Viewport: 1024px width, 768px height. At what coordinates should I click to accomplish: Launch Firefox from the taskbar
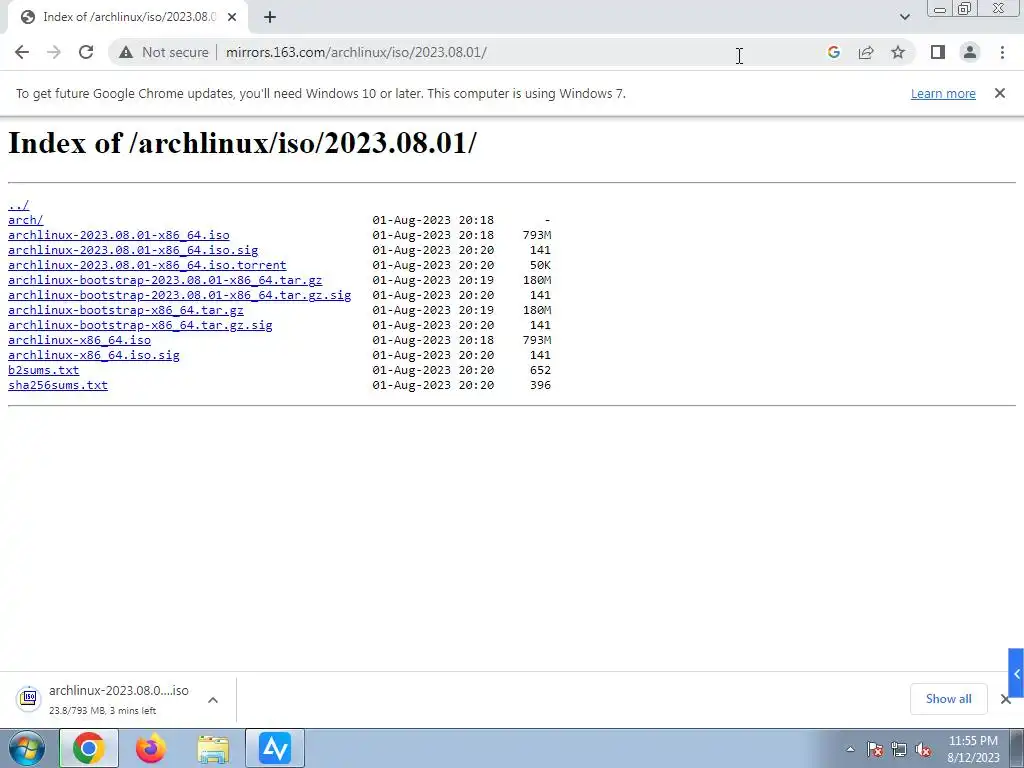click(151, 748)
